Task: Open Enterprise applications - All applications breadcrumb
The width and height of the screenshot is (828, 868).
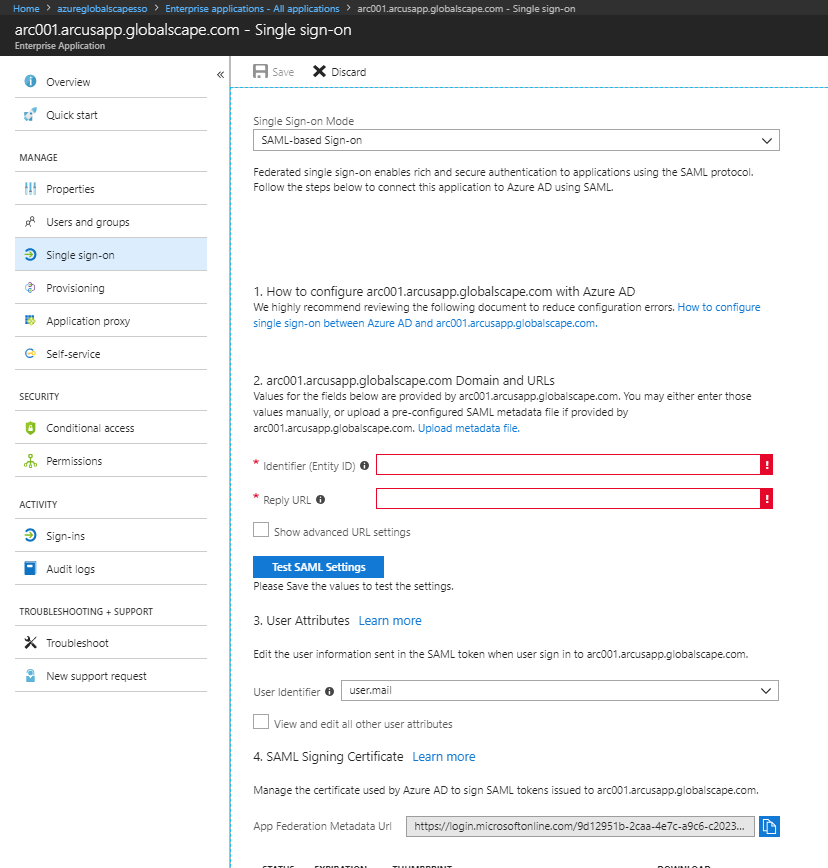Action: coord(252,8)
